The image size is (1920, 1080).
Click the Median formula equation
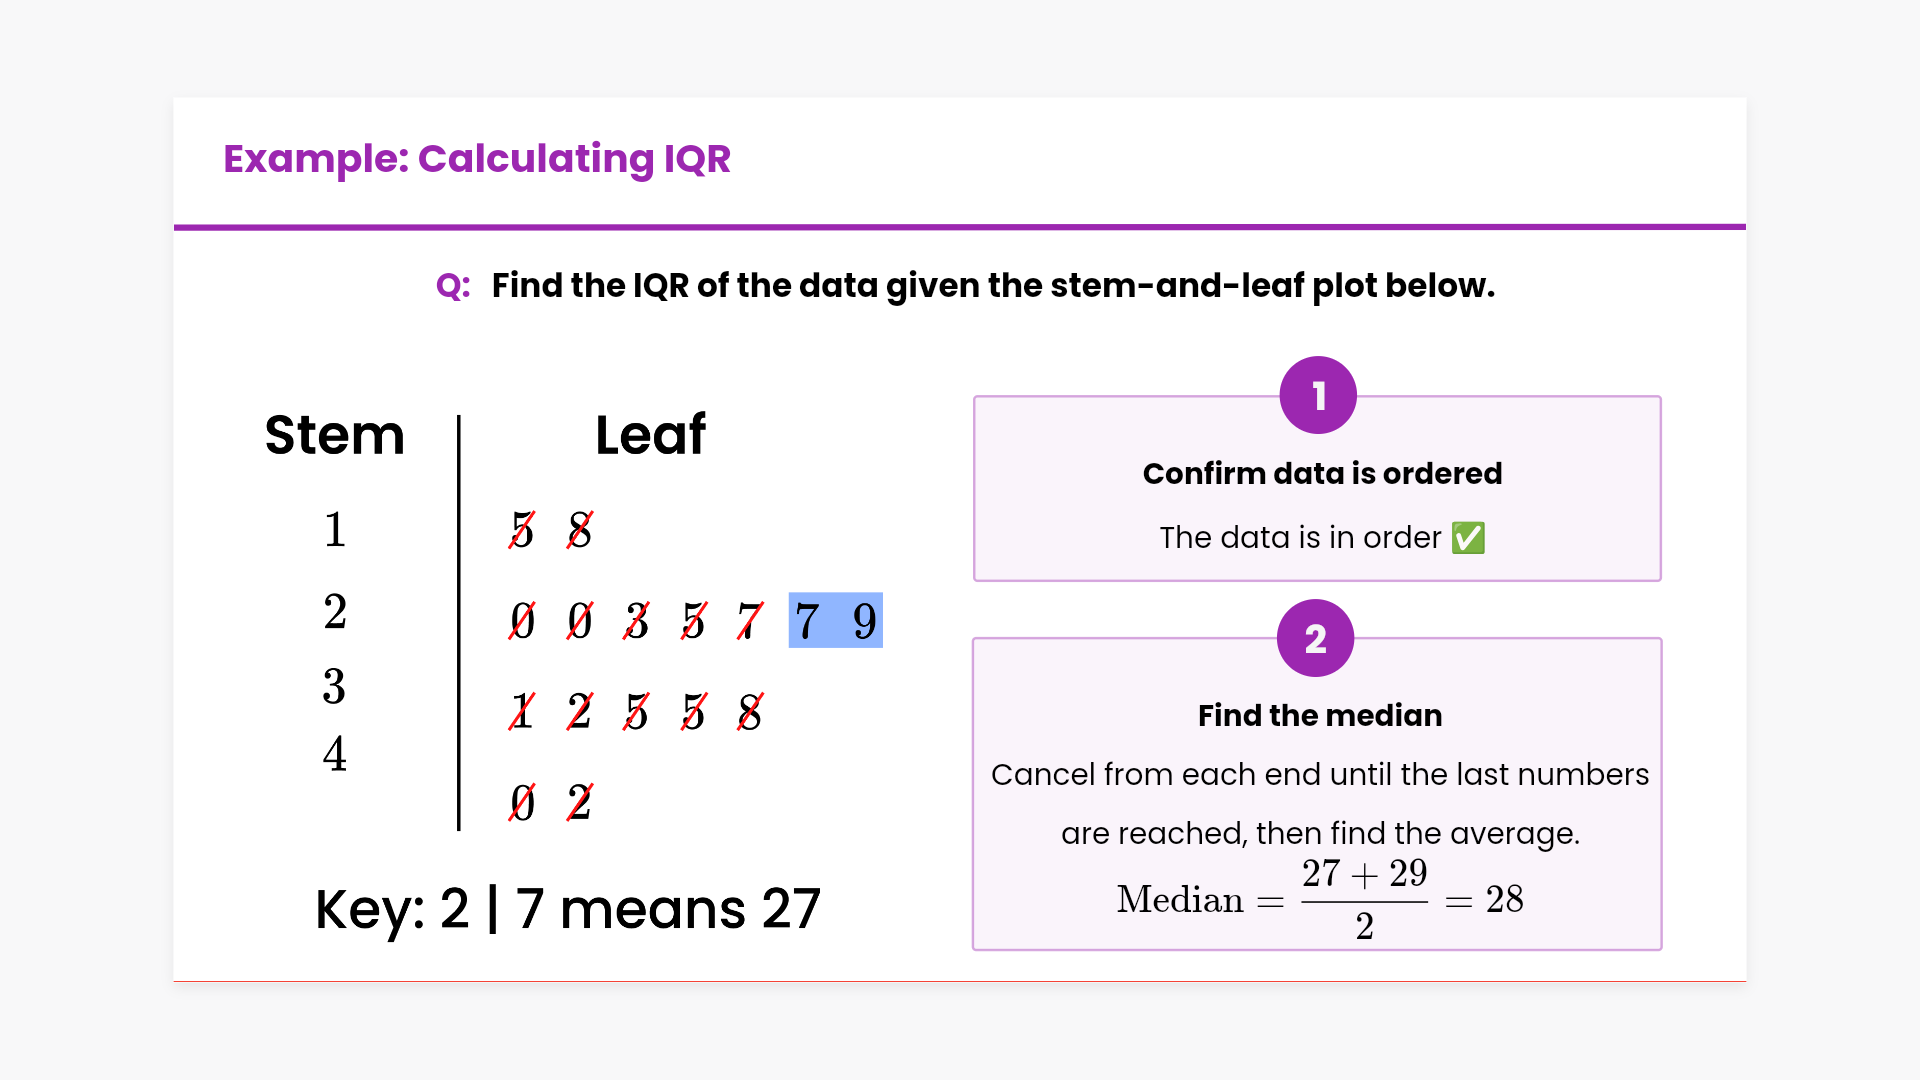click(x=1320, y=899)
